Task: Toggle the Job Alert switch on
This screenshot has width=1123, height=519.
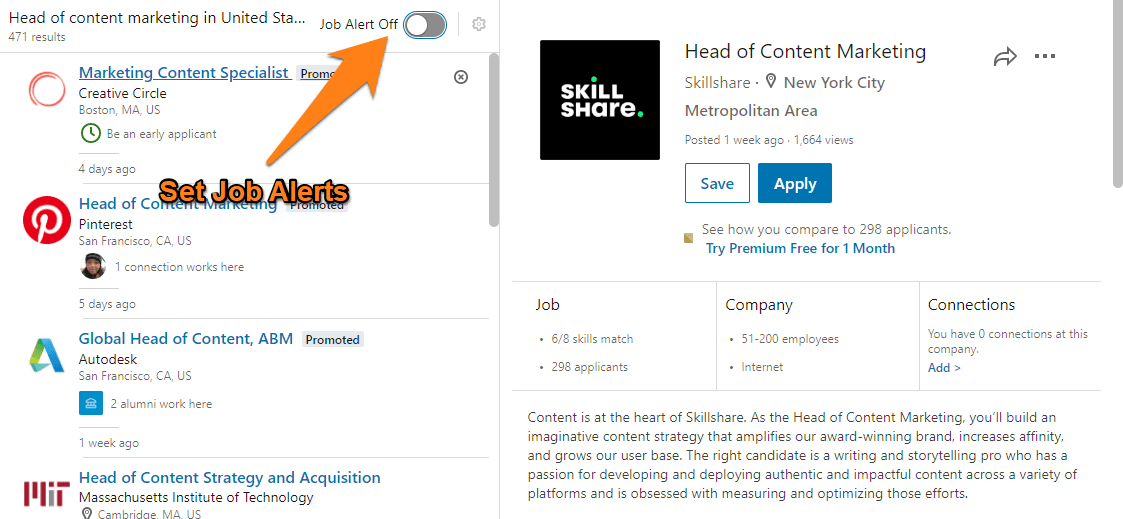Action: tap(425, 25)
